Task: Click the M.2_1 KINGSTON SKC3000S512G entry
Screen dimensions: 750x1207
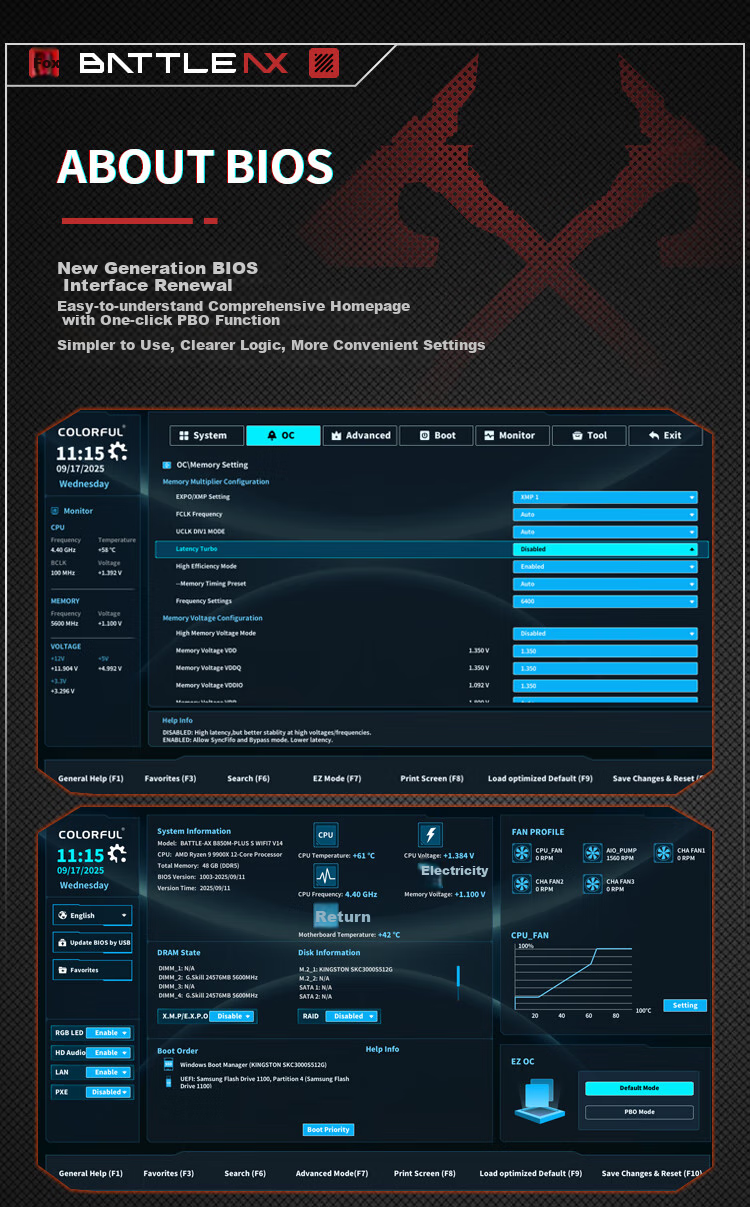Action: tap(346, 969)
